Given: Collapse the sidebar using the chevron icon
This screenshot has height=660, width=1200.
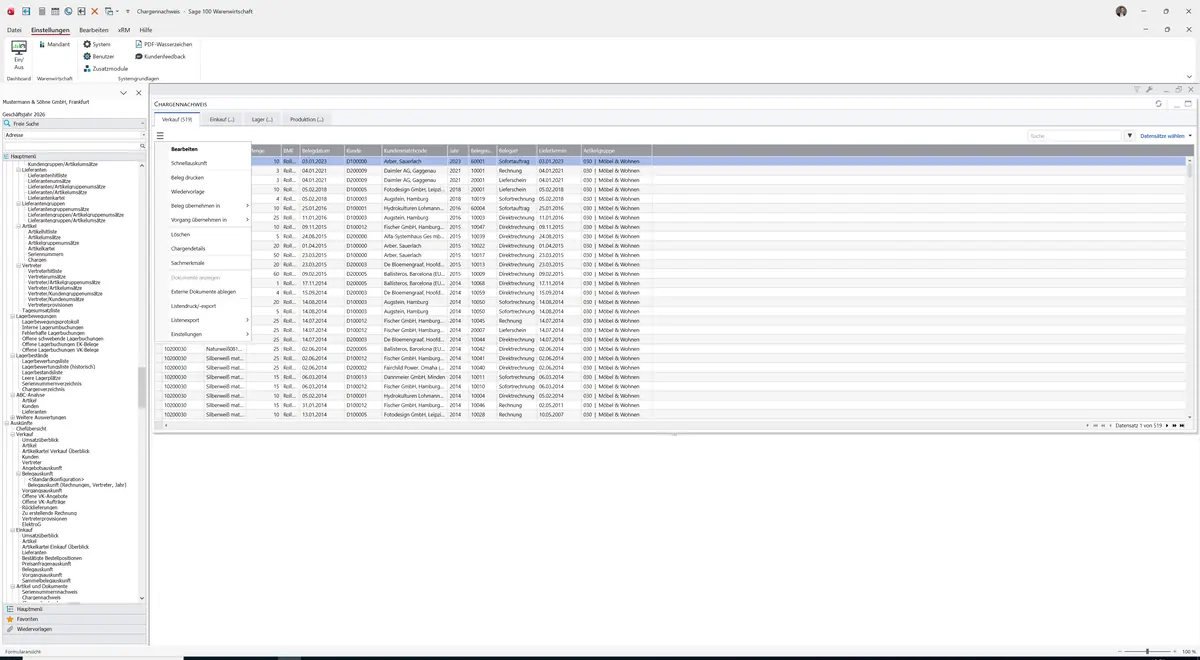Looking at the screenshot, I should tap(124, 93).
